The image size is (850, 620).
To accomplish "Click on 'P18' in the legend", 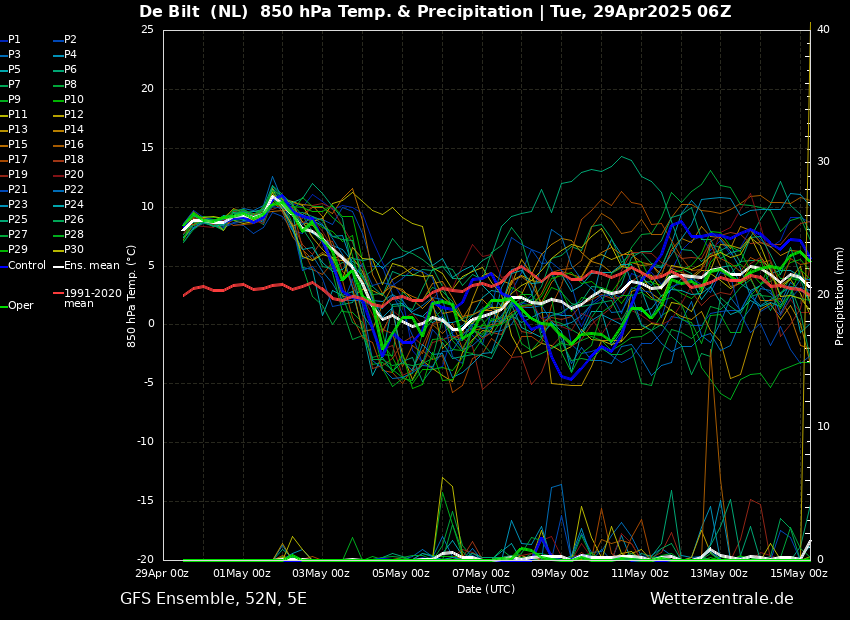I will [x=74, y=159].
